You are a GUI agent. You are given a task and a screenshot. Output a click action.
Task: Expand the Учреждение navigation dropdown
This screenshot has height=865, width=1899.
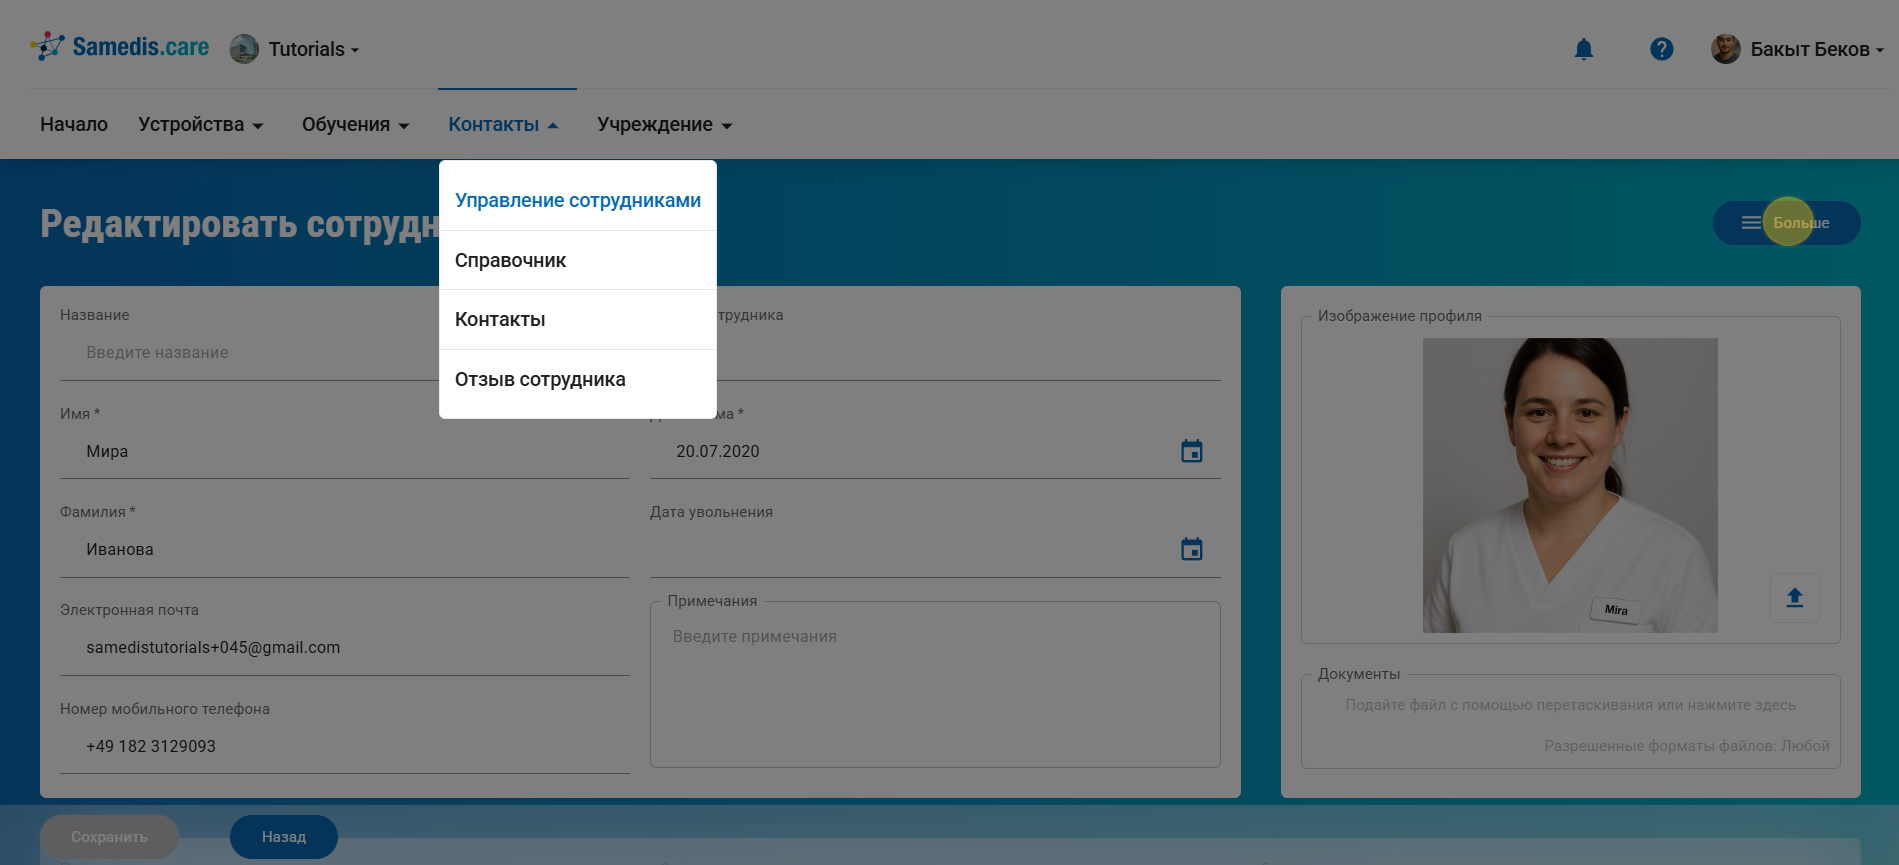665,125
